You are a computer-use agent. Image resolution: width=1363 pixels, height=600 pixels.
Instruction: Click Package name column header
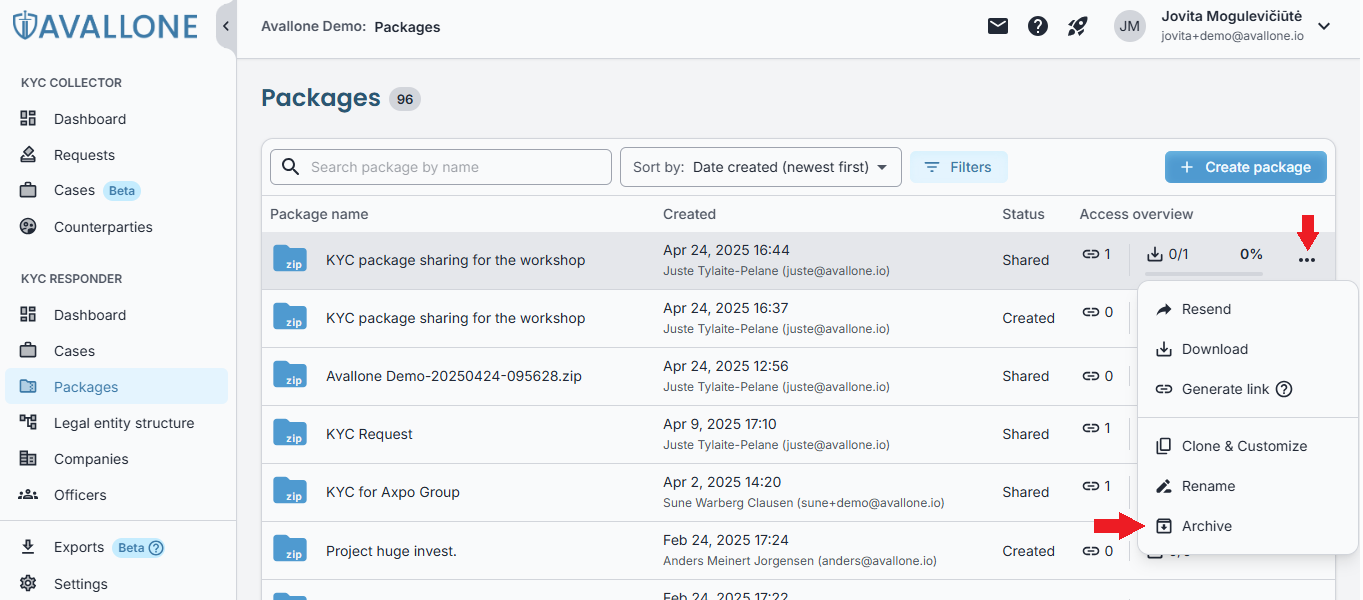coord(319,214)
